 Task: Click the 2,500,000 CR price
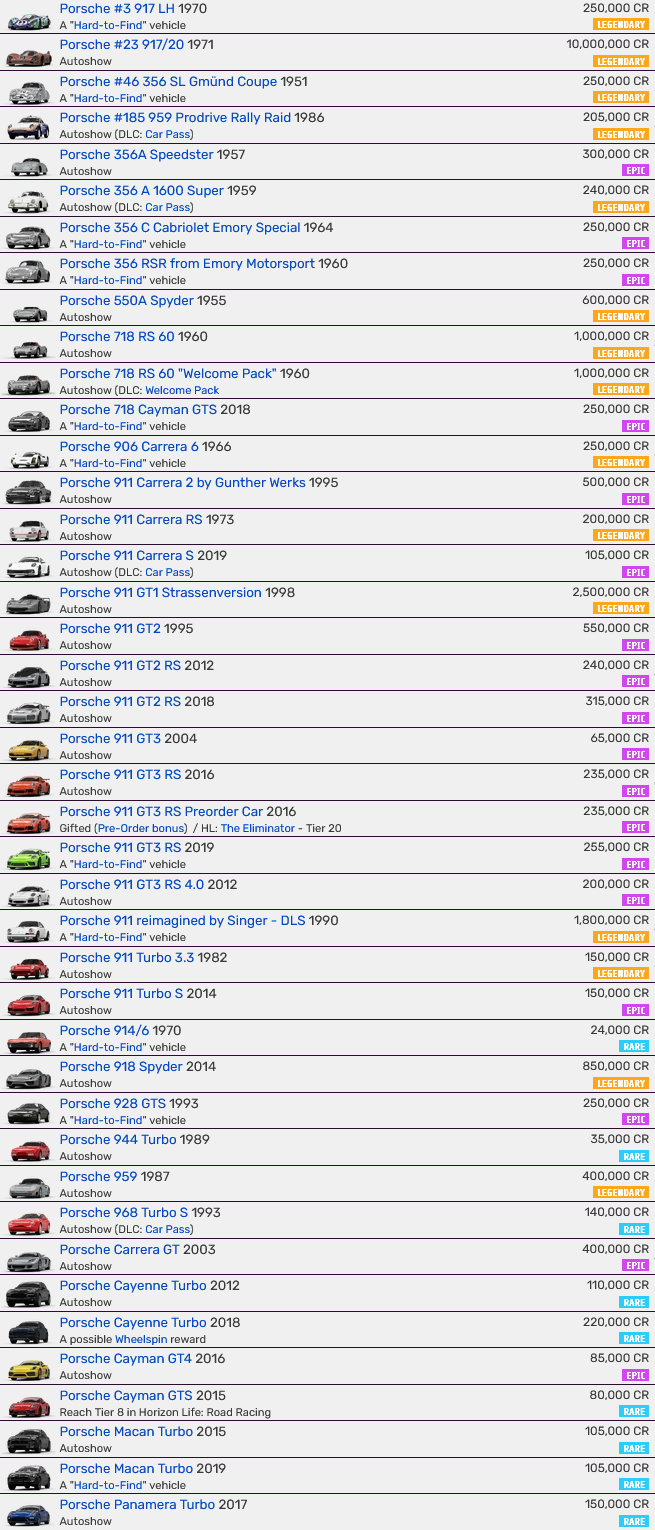point(610,592)
